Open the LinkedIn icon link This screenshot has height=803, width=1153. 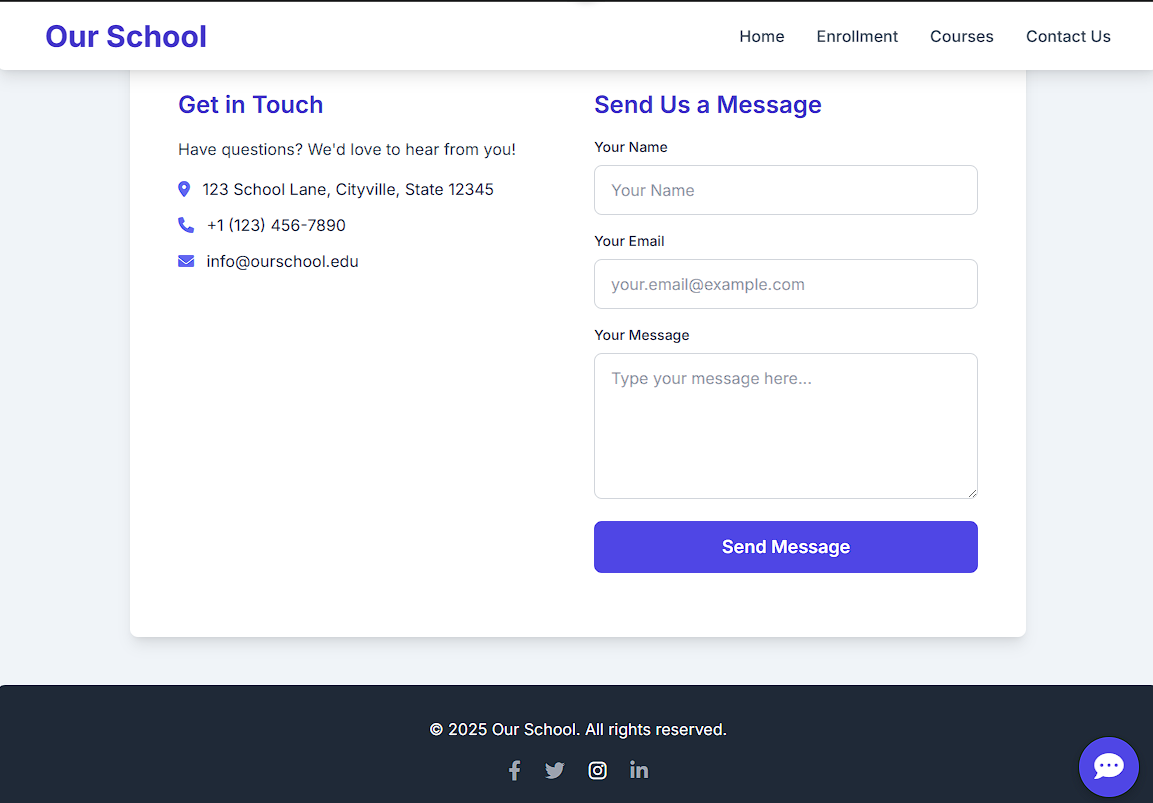pos(639,770)
